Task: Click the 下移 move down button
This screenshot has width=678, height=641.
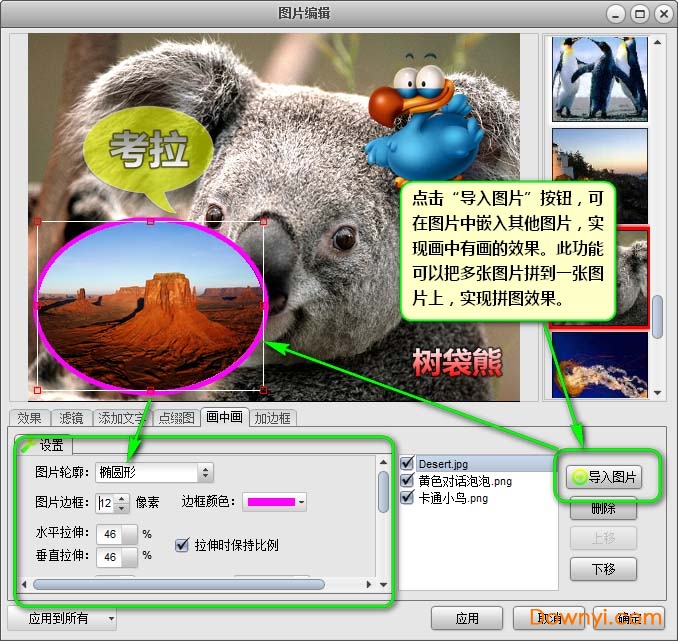Action: click(602, 569)
